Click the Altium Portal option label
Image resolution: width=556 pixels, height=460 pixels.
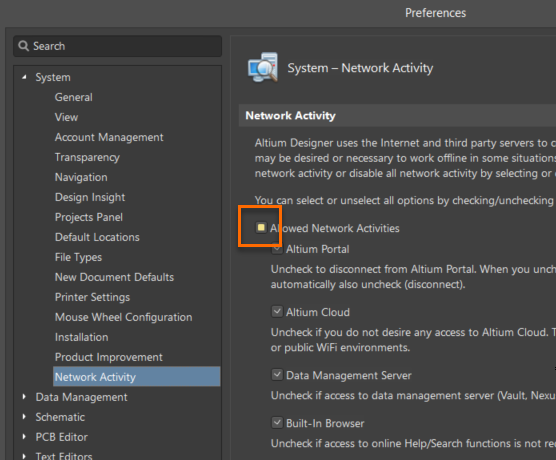[x=318, y=249]
